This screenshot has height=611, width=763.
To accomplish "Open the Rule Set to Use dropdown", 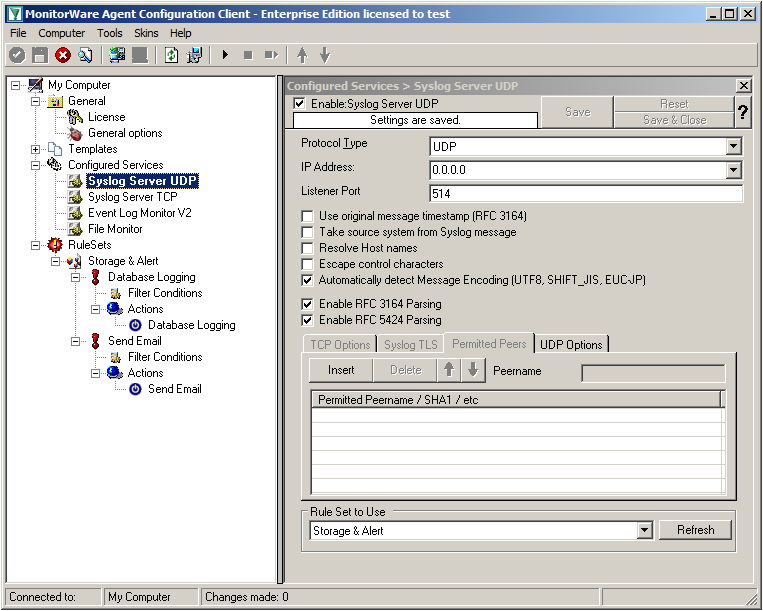I will [x=644, y=531].
